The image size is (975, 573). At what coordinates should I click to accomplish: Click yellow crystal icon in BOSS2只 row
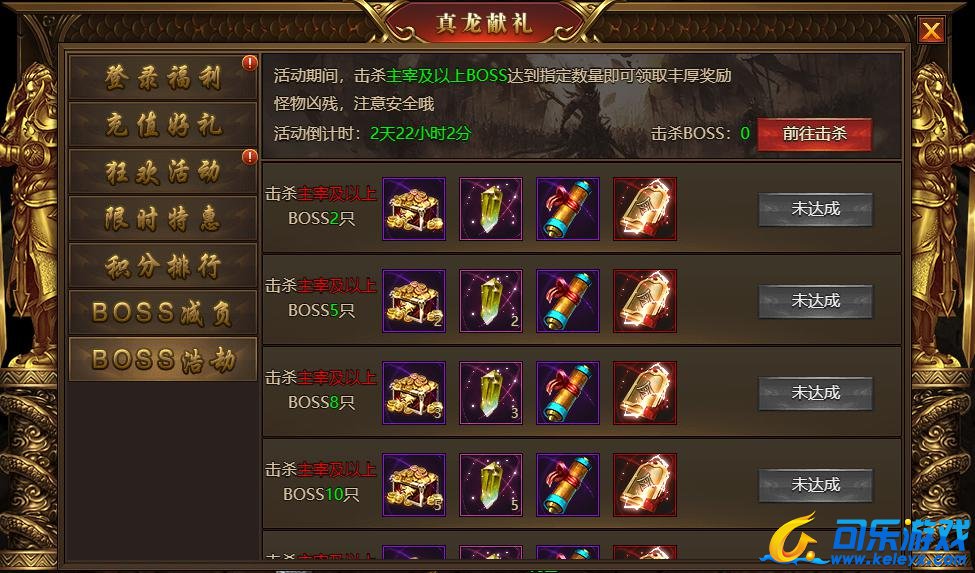click(491, 209)
